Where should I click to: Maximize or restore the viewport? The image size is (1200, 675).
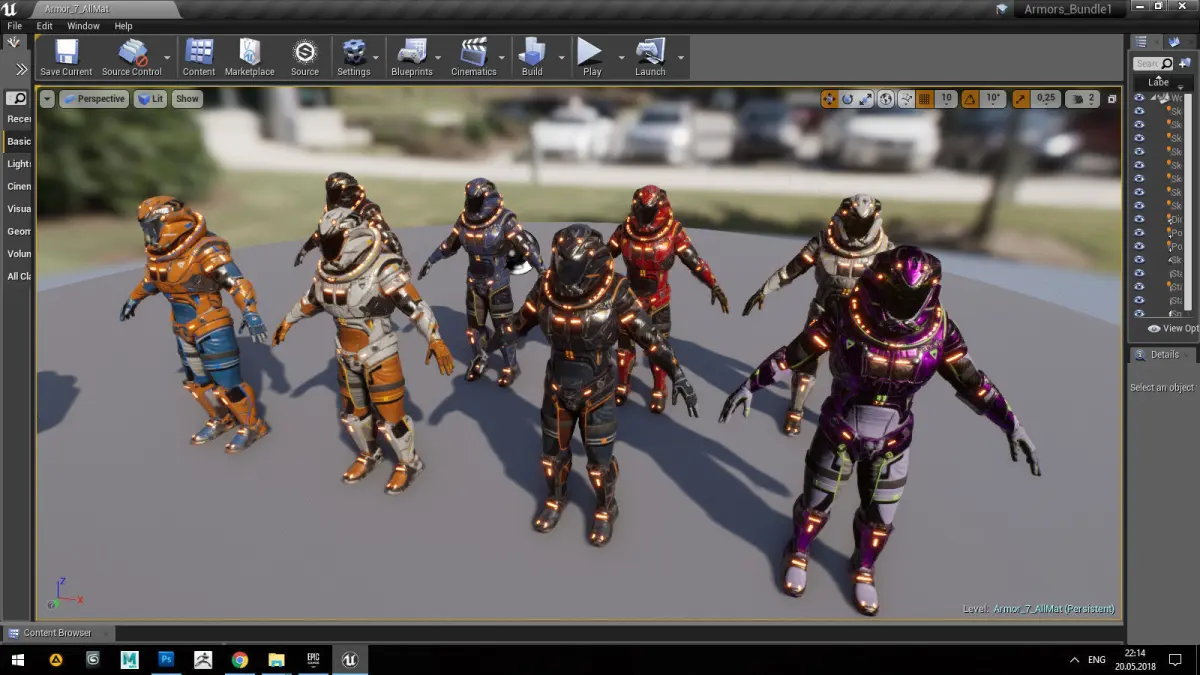1112,99
